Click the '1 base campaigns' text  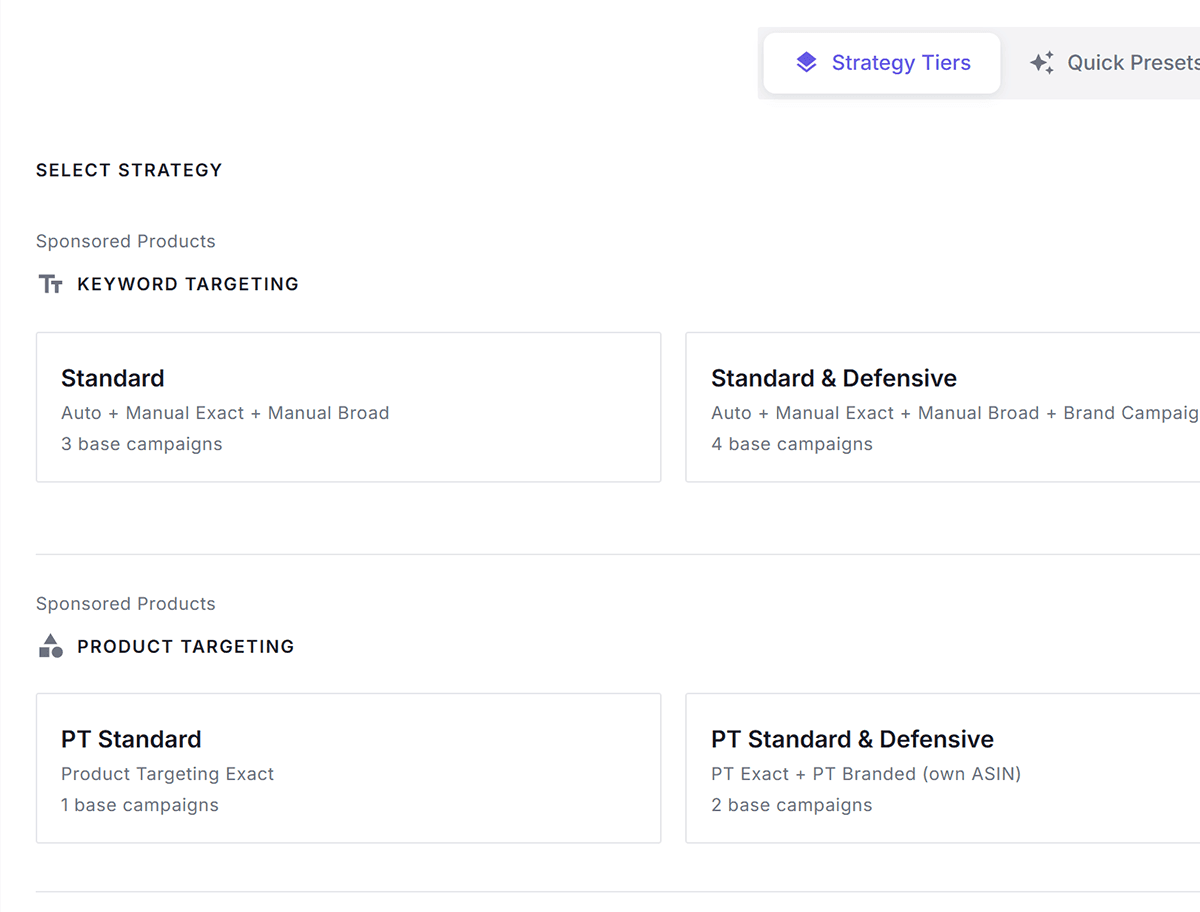tap(139, 805)
